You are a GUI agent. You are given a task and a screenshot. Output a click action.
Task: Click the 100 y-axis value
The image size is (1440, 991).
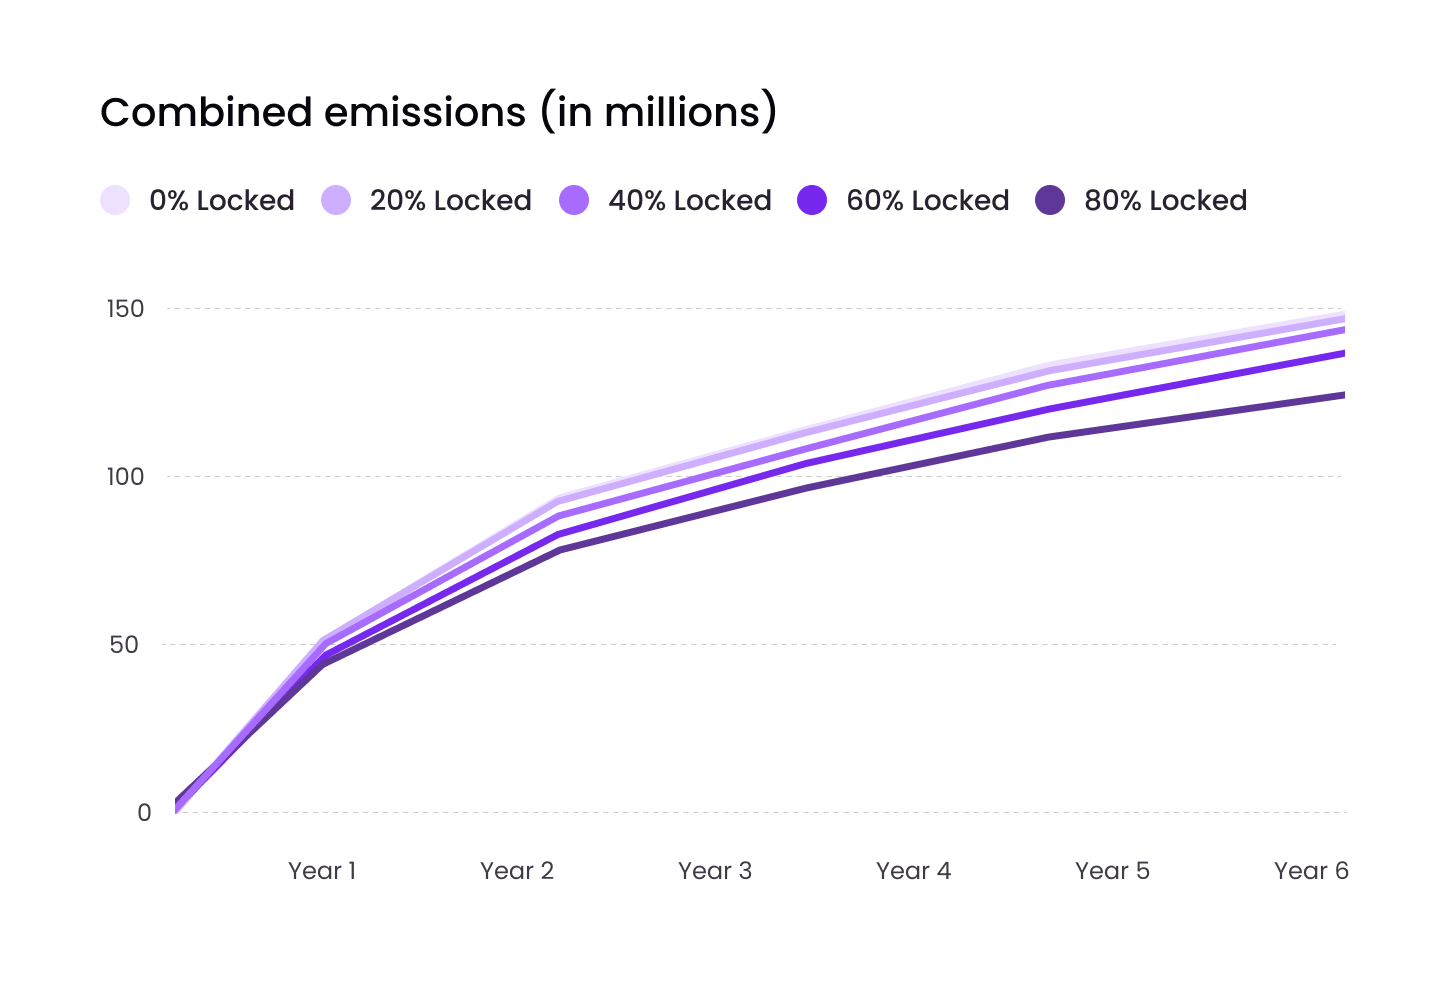[x=126, y=477]
